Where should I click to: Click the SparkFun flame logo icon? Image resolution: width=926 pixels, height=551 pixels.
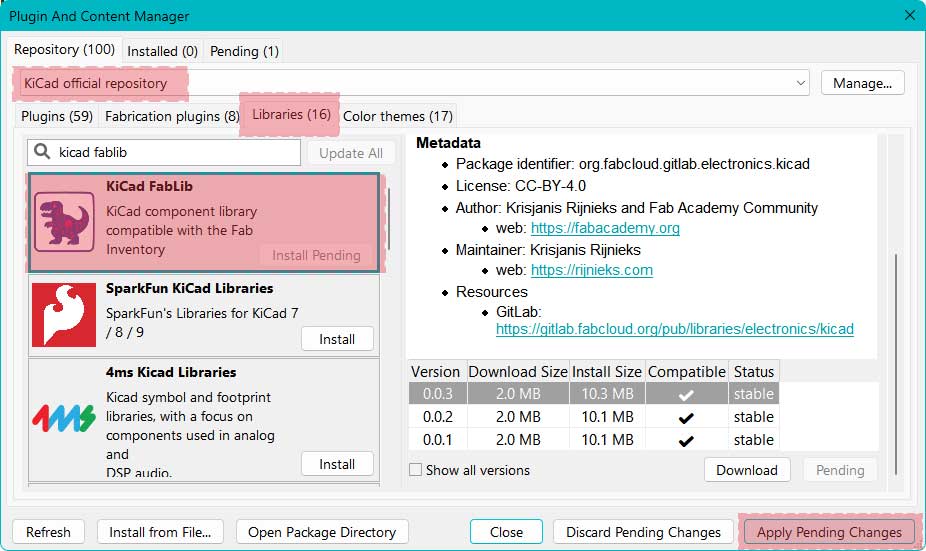click(64, 314)
